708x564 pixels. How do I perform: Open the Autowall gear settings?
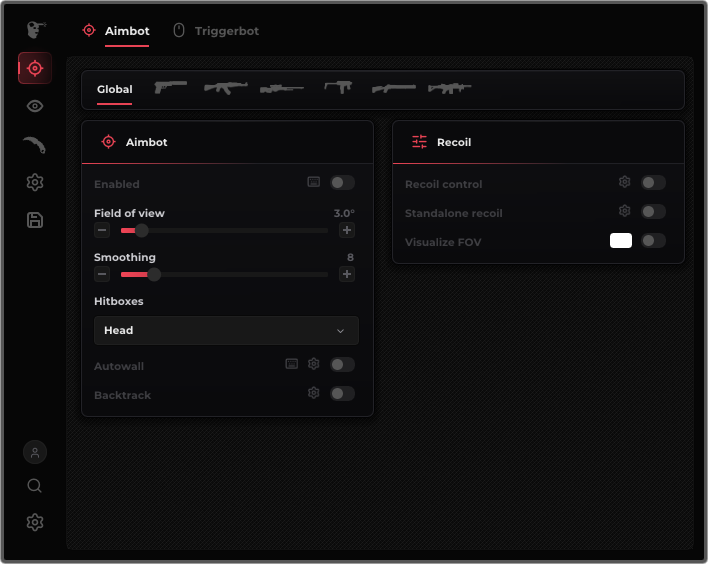313,364
